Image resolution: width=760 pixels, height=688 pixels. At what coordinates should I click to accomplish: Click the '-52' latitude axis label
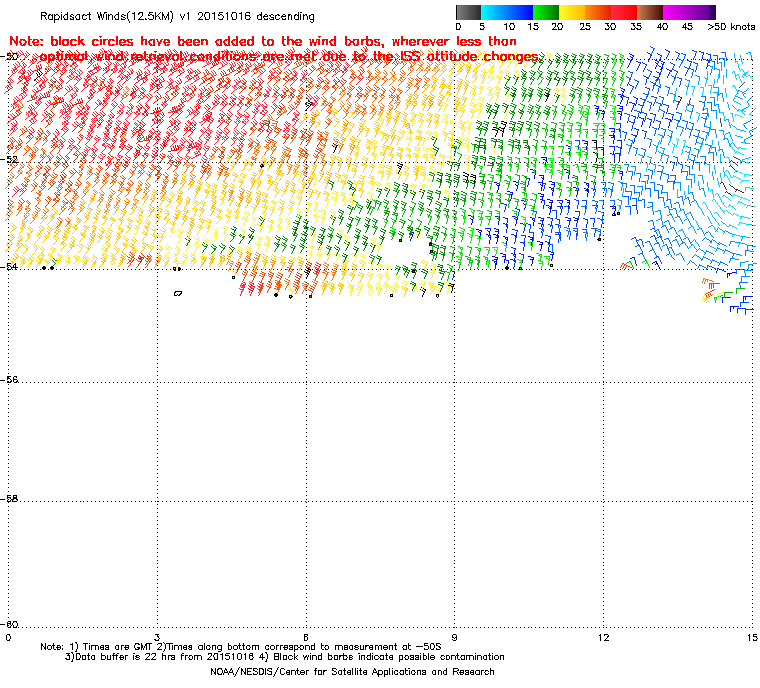[9, 160]
